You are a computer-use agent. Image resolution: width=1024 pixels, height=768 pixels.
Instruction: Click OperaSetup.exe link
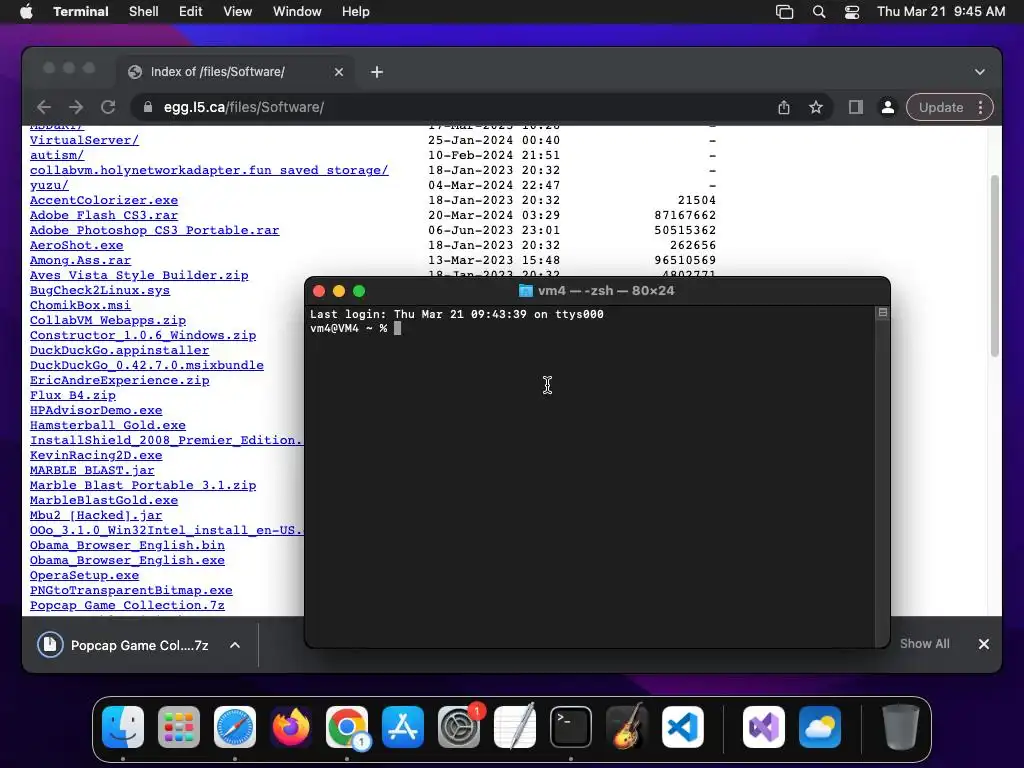pyautogui.click(x=84, y=575)
